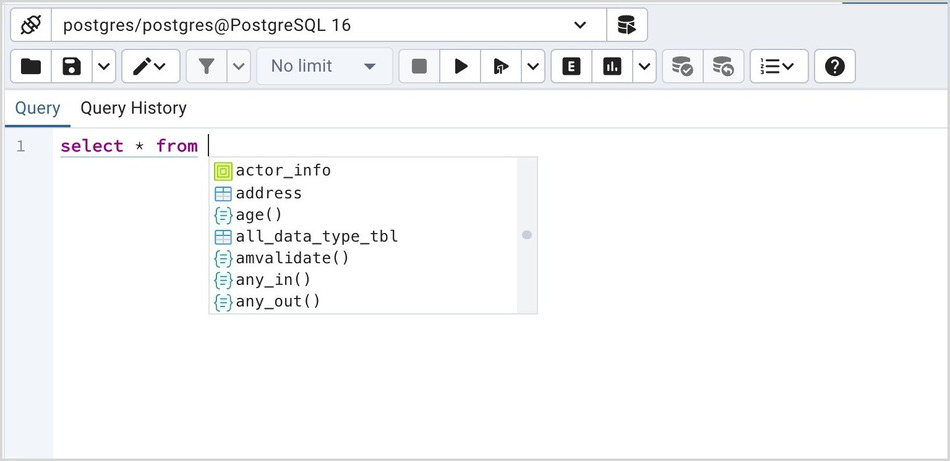
Task: Click the Explain Analyze chart icon
Action: coord(612,66)
